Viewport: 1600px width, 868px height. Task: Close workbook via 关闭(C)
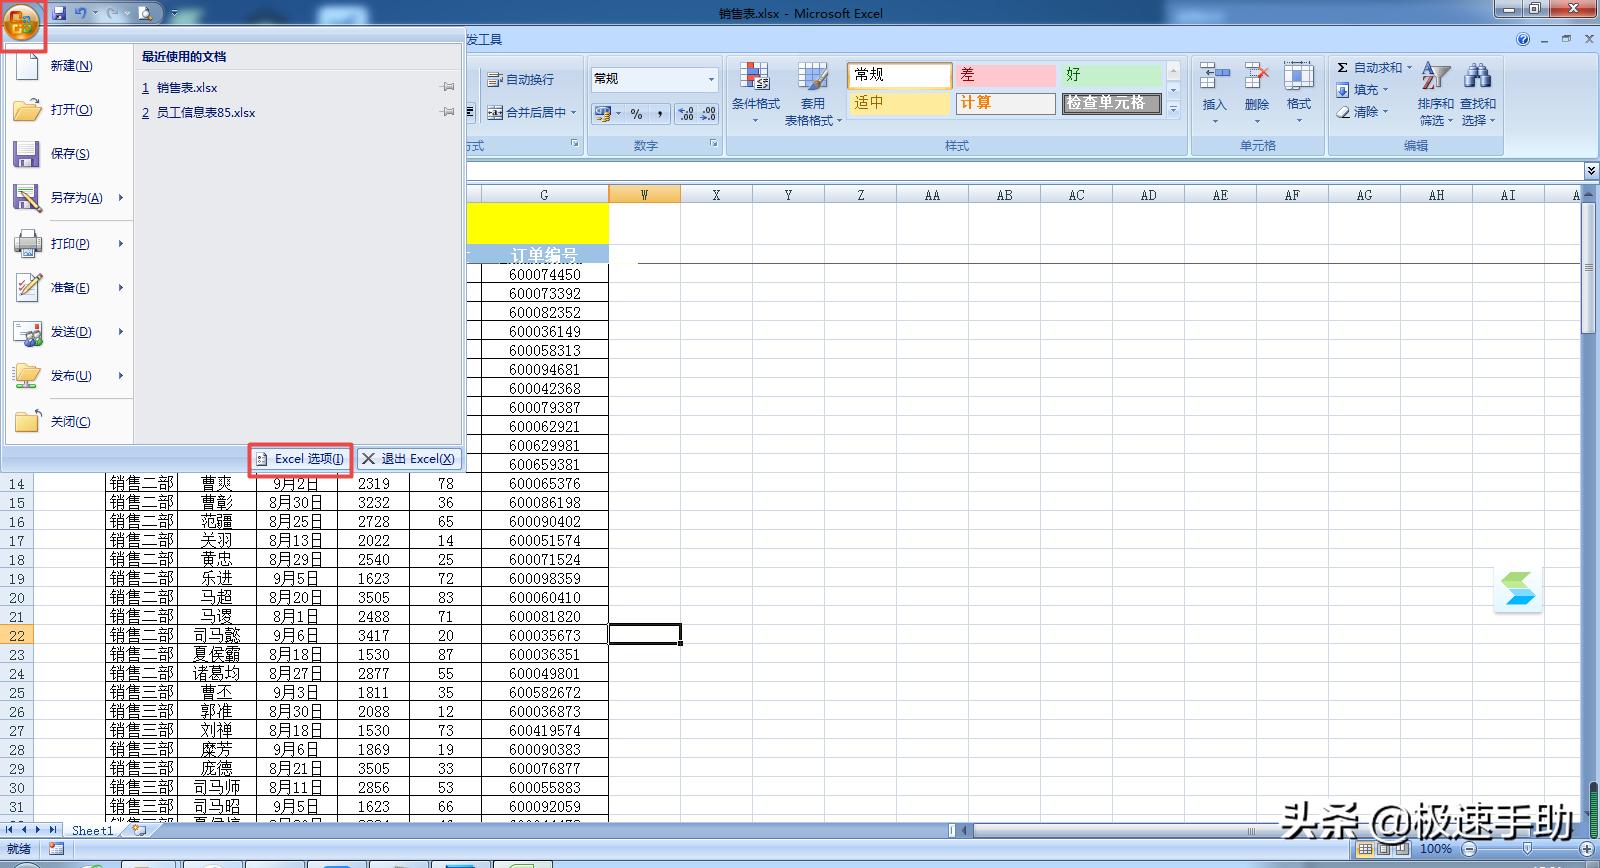click(x=67, y=422)
